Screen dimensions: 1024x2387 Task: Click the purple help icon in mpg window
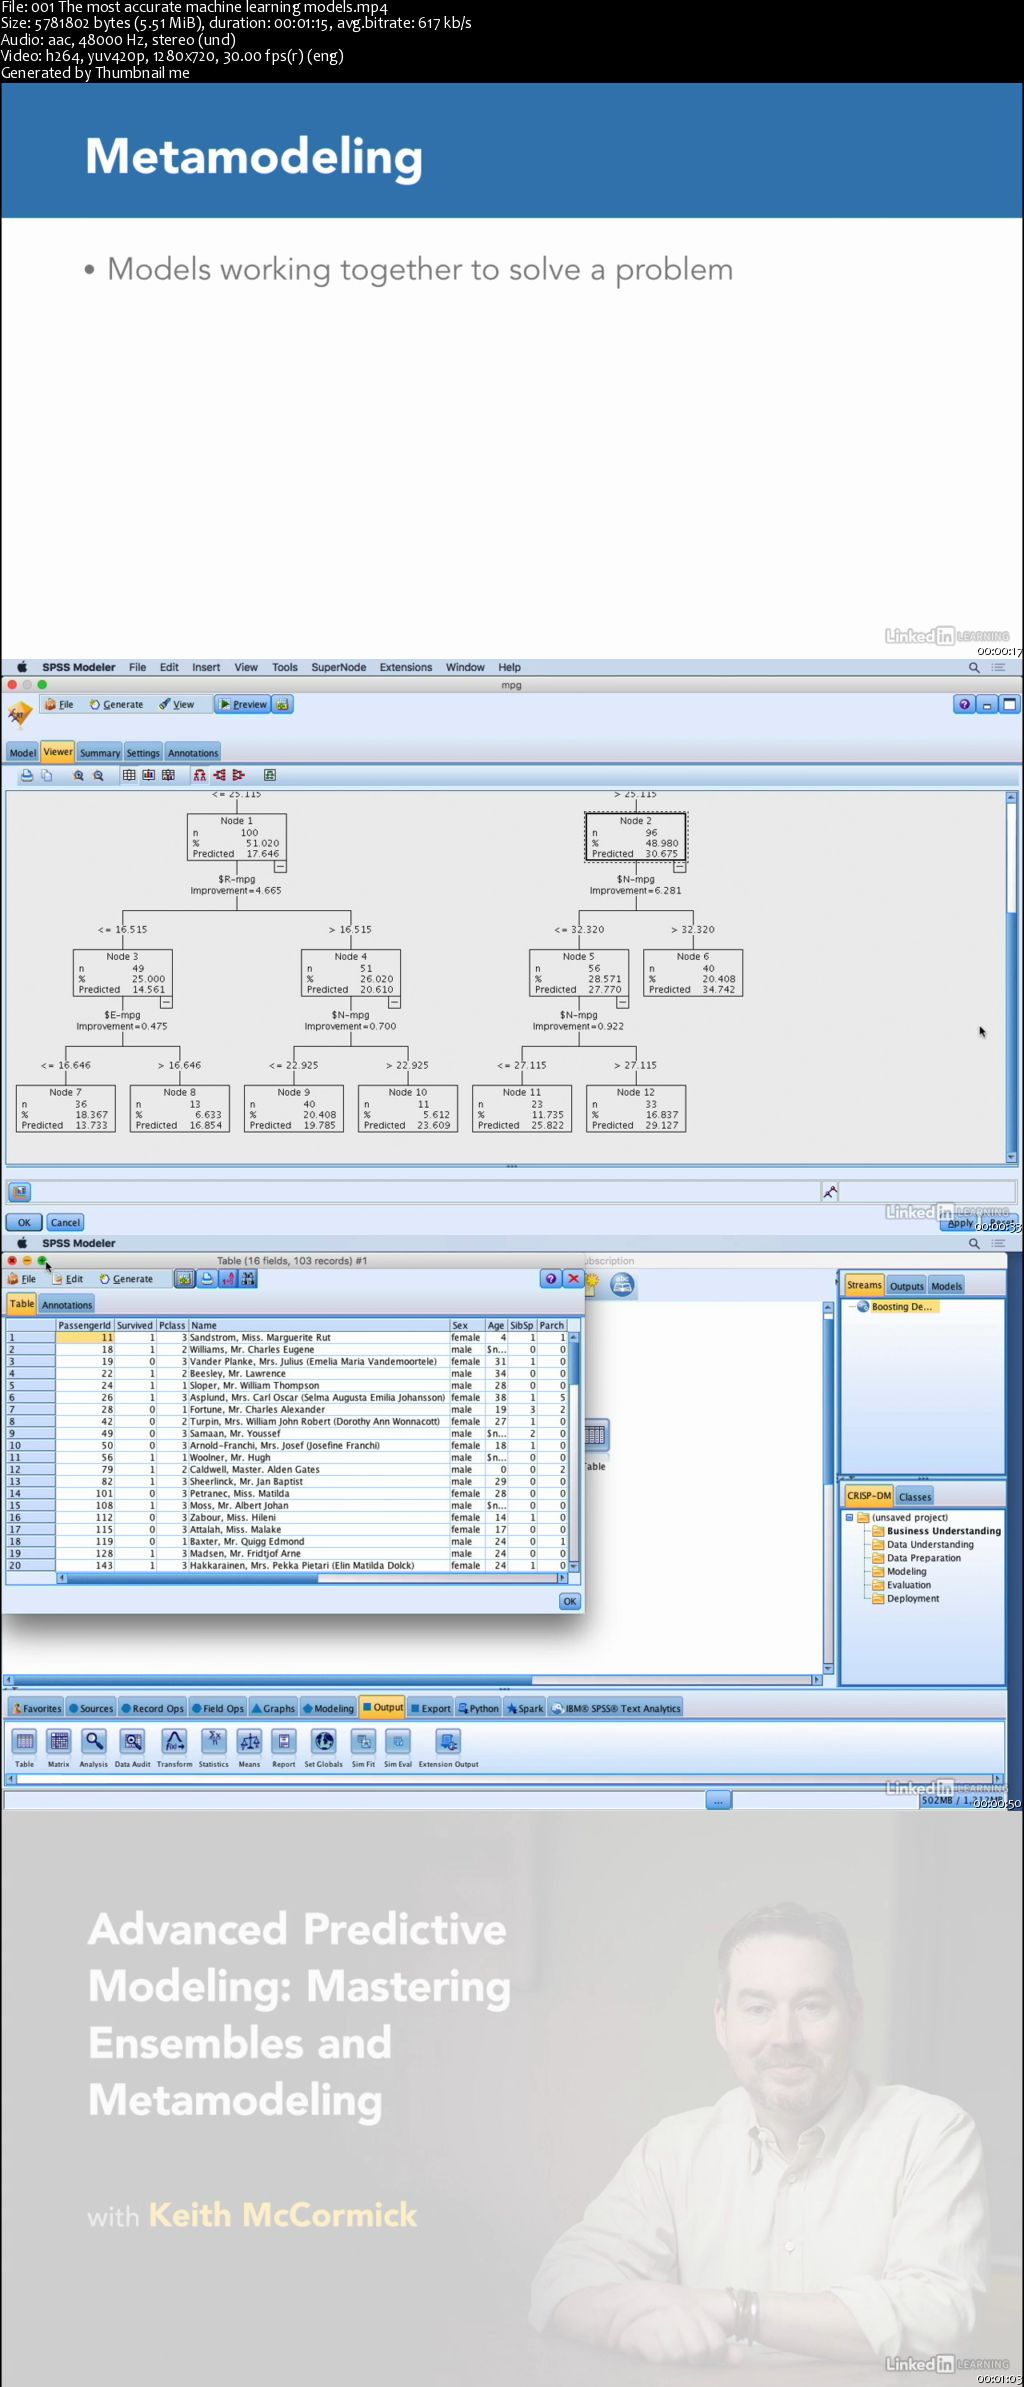click(964, 704)
